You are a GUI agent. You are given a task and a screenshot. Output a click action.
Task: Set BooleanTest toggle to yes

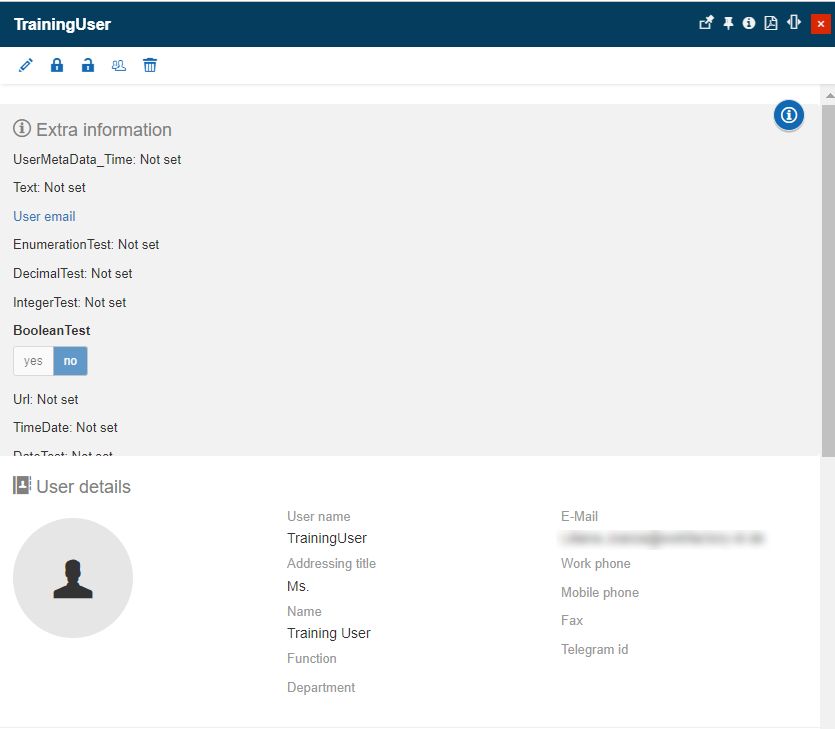[33, 361]
